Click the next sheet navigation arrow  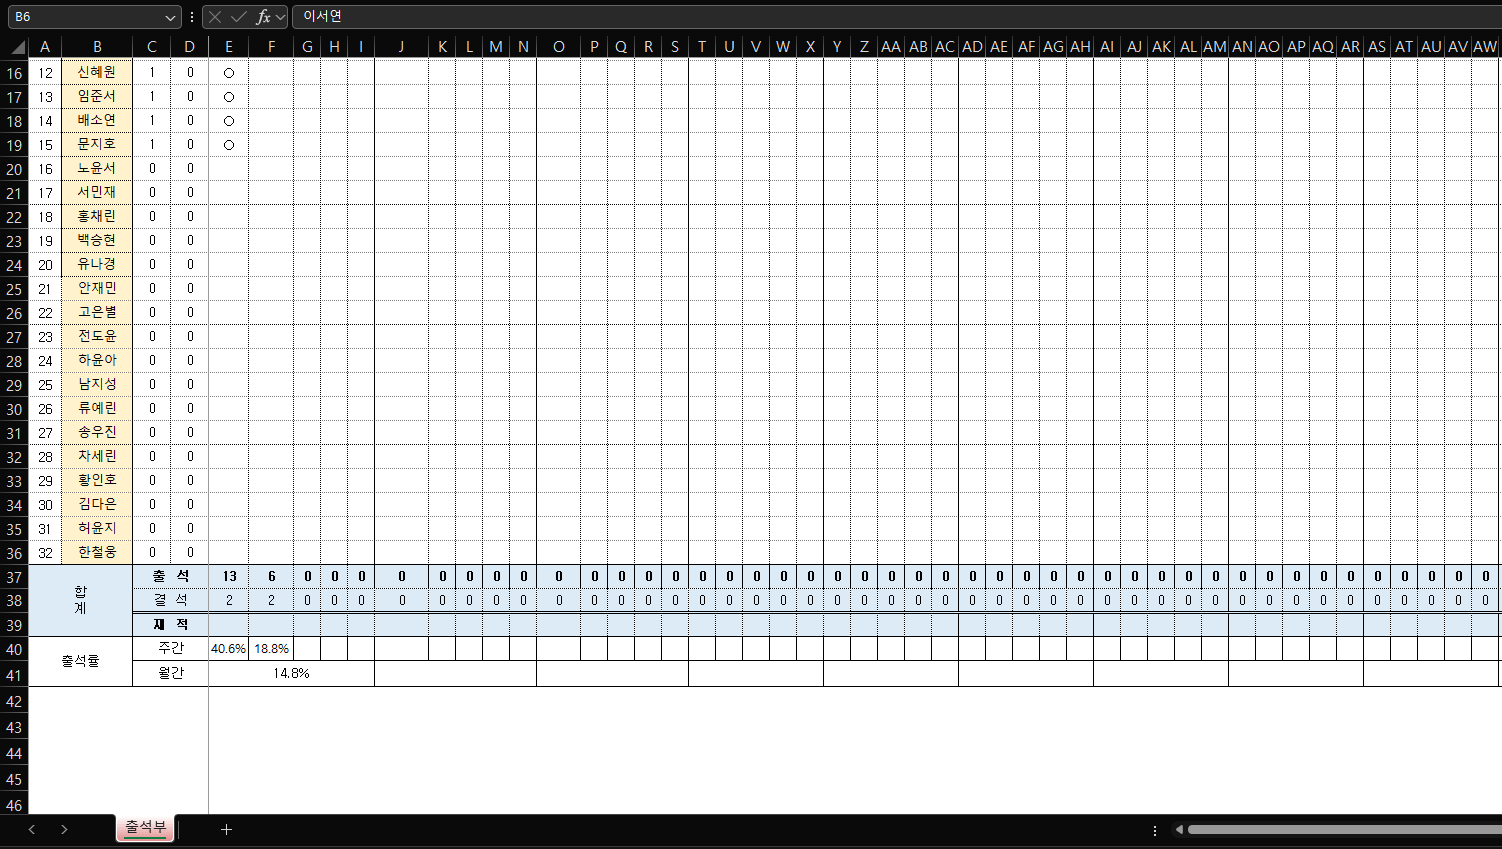[x=64, y=829]
